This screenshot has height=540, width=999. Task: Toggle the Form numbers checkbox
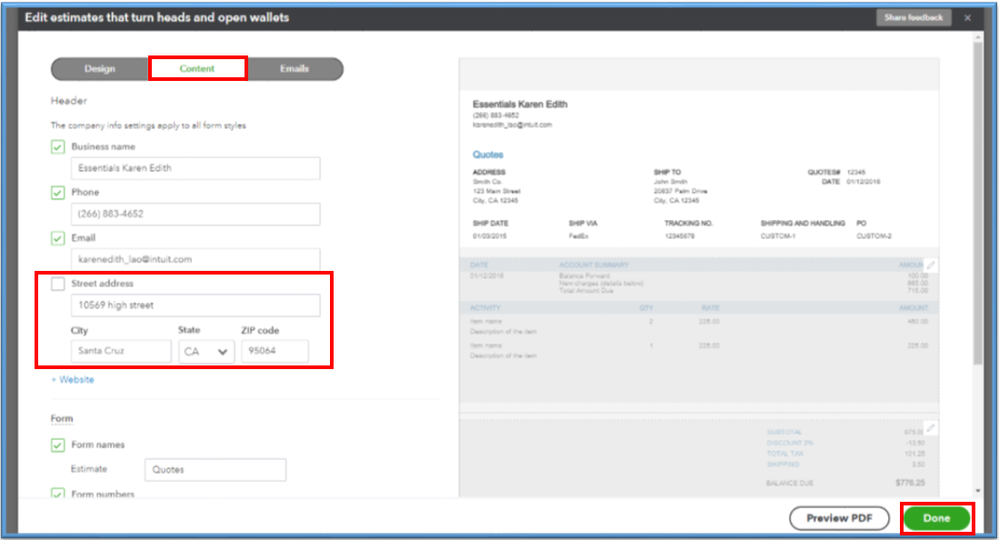pyautogui.click(x=58, y=494)
